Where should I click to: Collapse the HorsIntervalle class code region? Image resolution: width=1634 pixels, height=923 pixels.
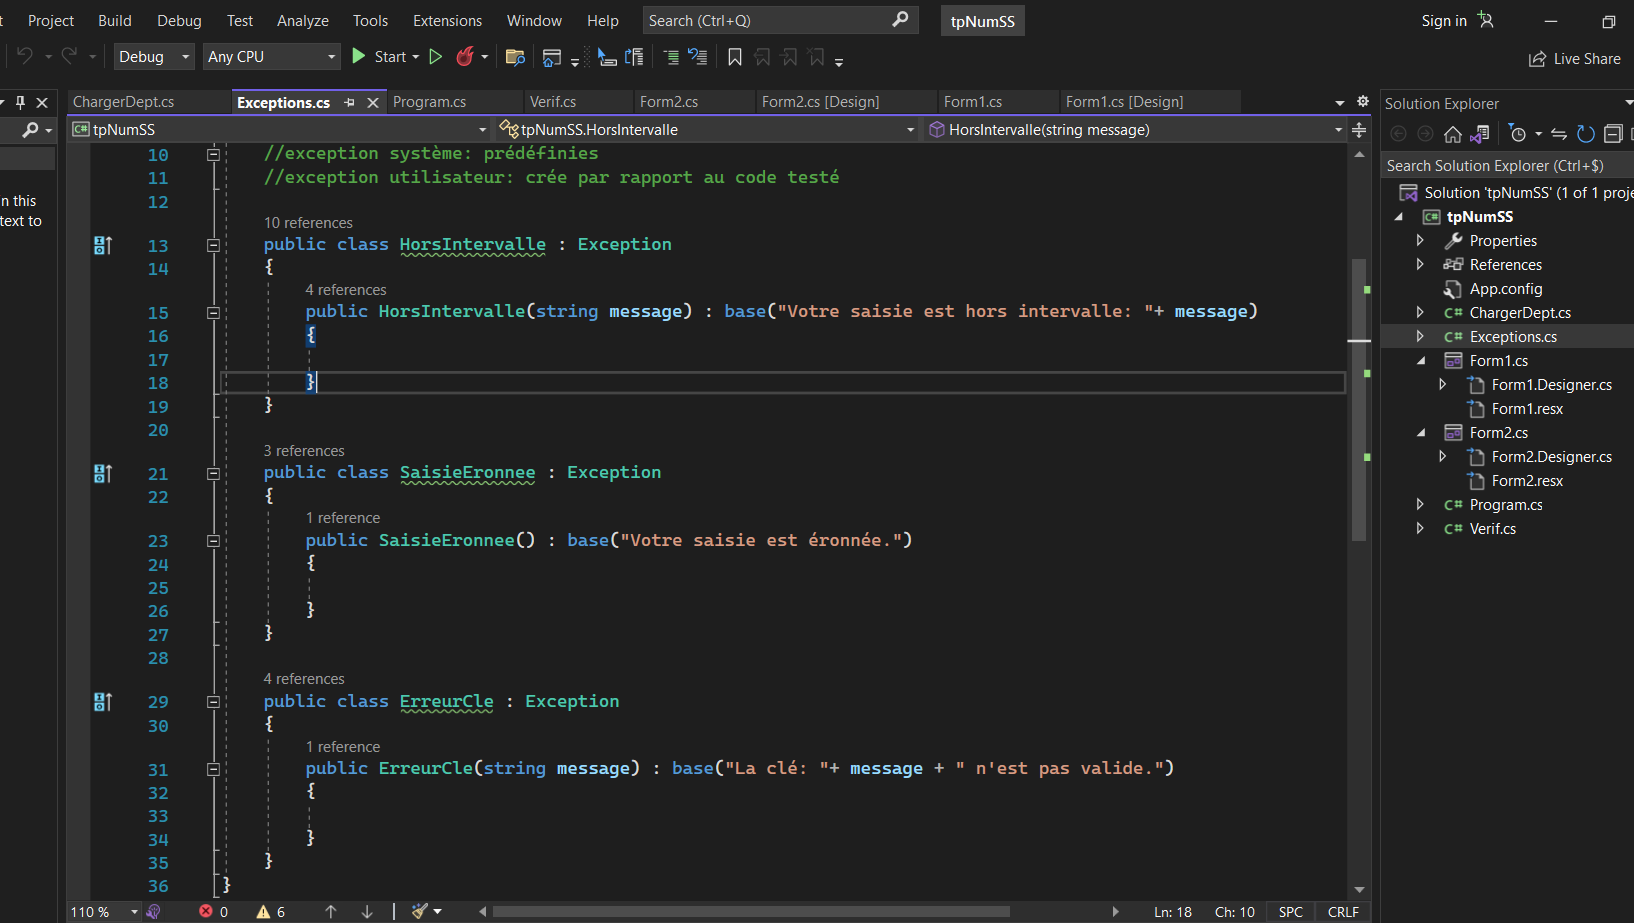[x=213, y=245]
